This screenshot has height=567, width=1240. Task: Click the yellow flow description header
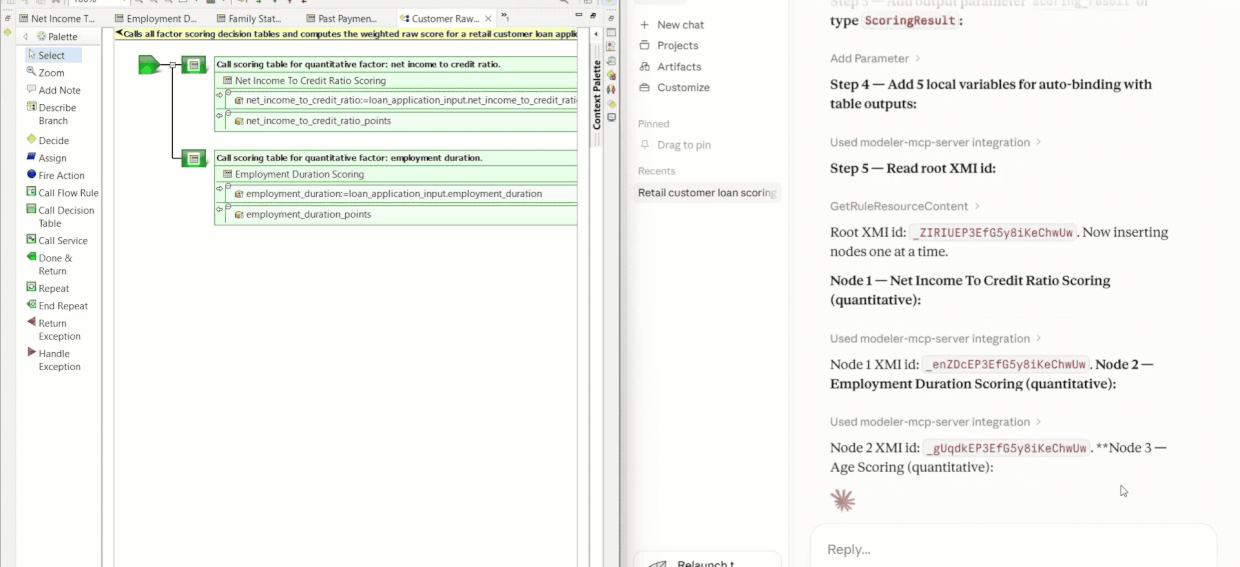coord(346,33)
